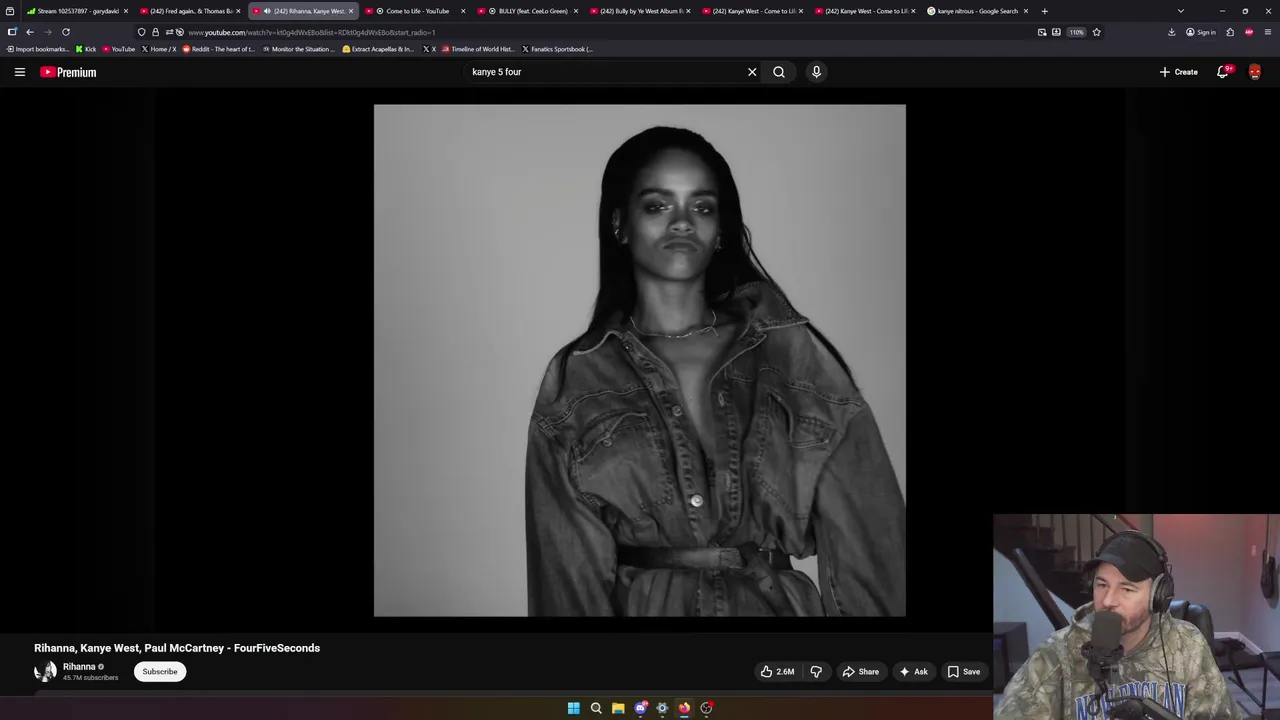1280x720 pixels.
Task: Open the shield tracking protection panel
Action: coord(141,32)
